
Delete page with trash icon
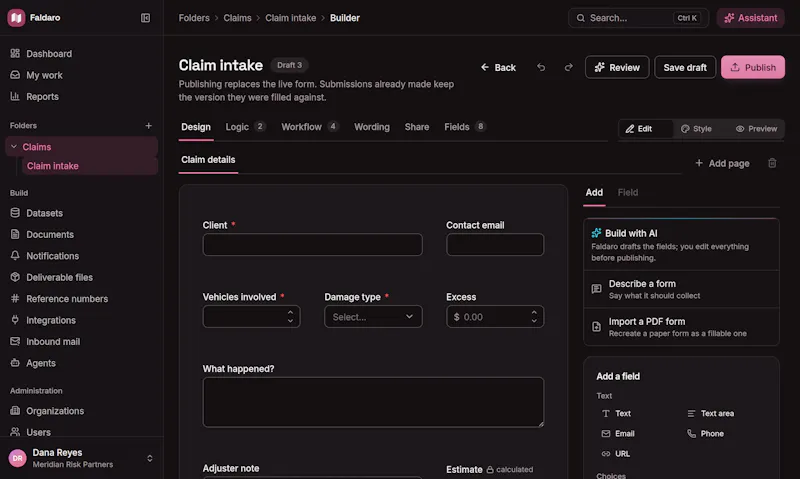tap(772, 163)
